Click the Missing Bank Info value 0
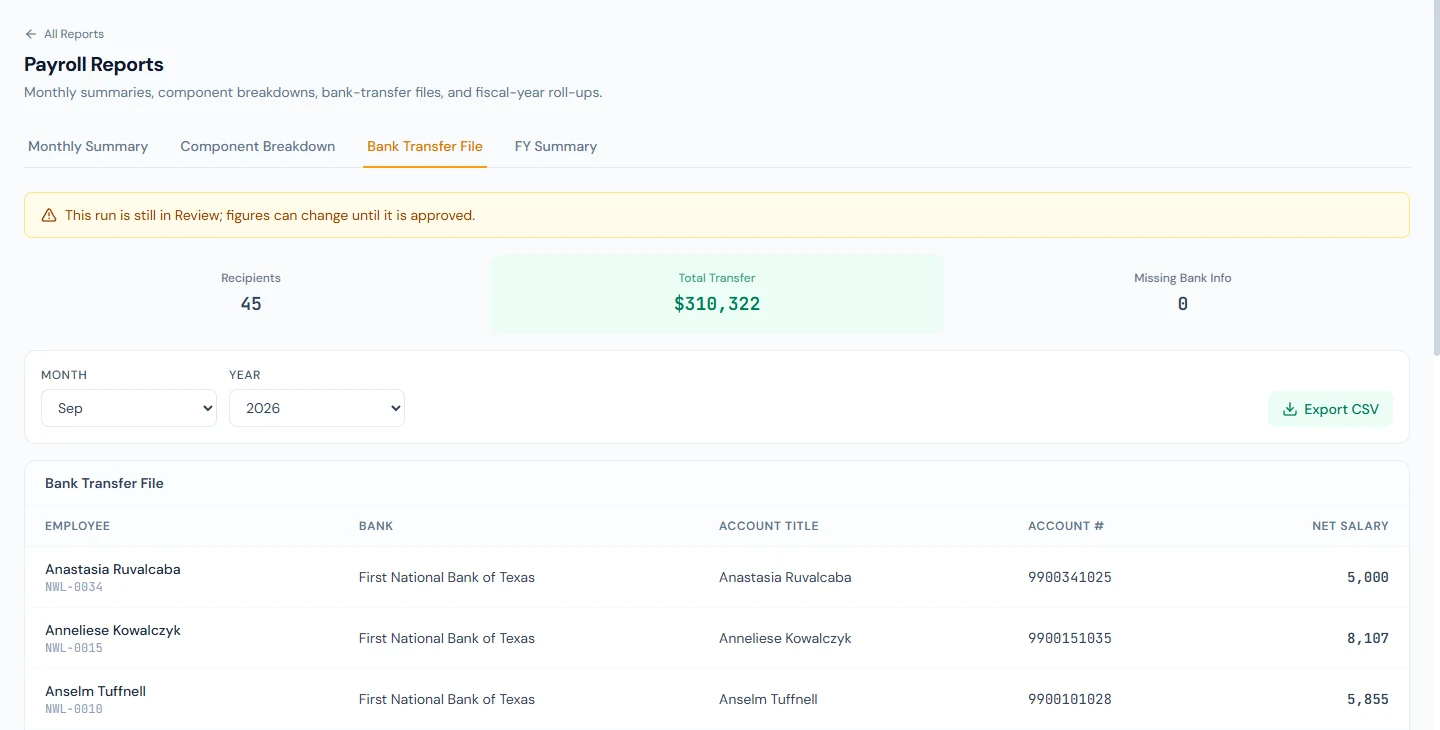The width and height of the screenshot is (1440, 730). pyautogui.click(x=1183, y=304)
